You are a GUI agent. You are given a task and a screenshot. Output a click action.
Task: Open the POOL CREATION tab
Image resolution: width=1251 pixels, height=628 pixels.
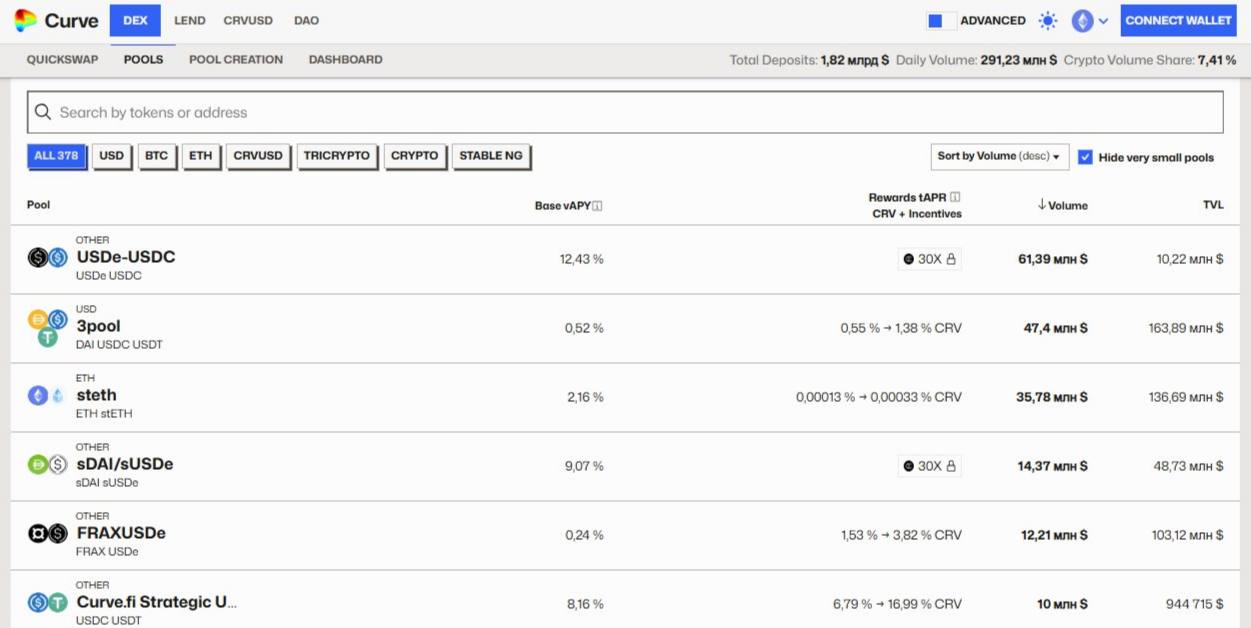point(236,60)
